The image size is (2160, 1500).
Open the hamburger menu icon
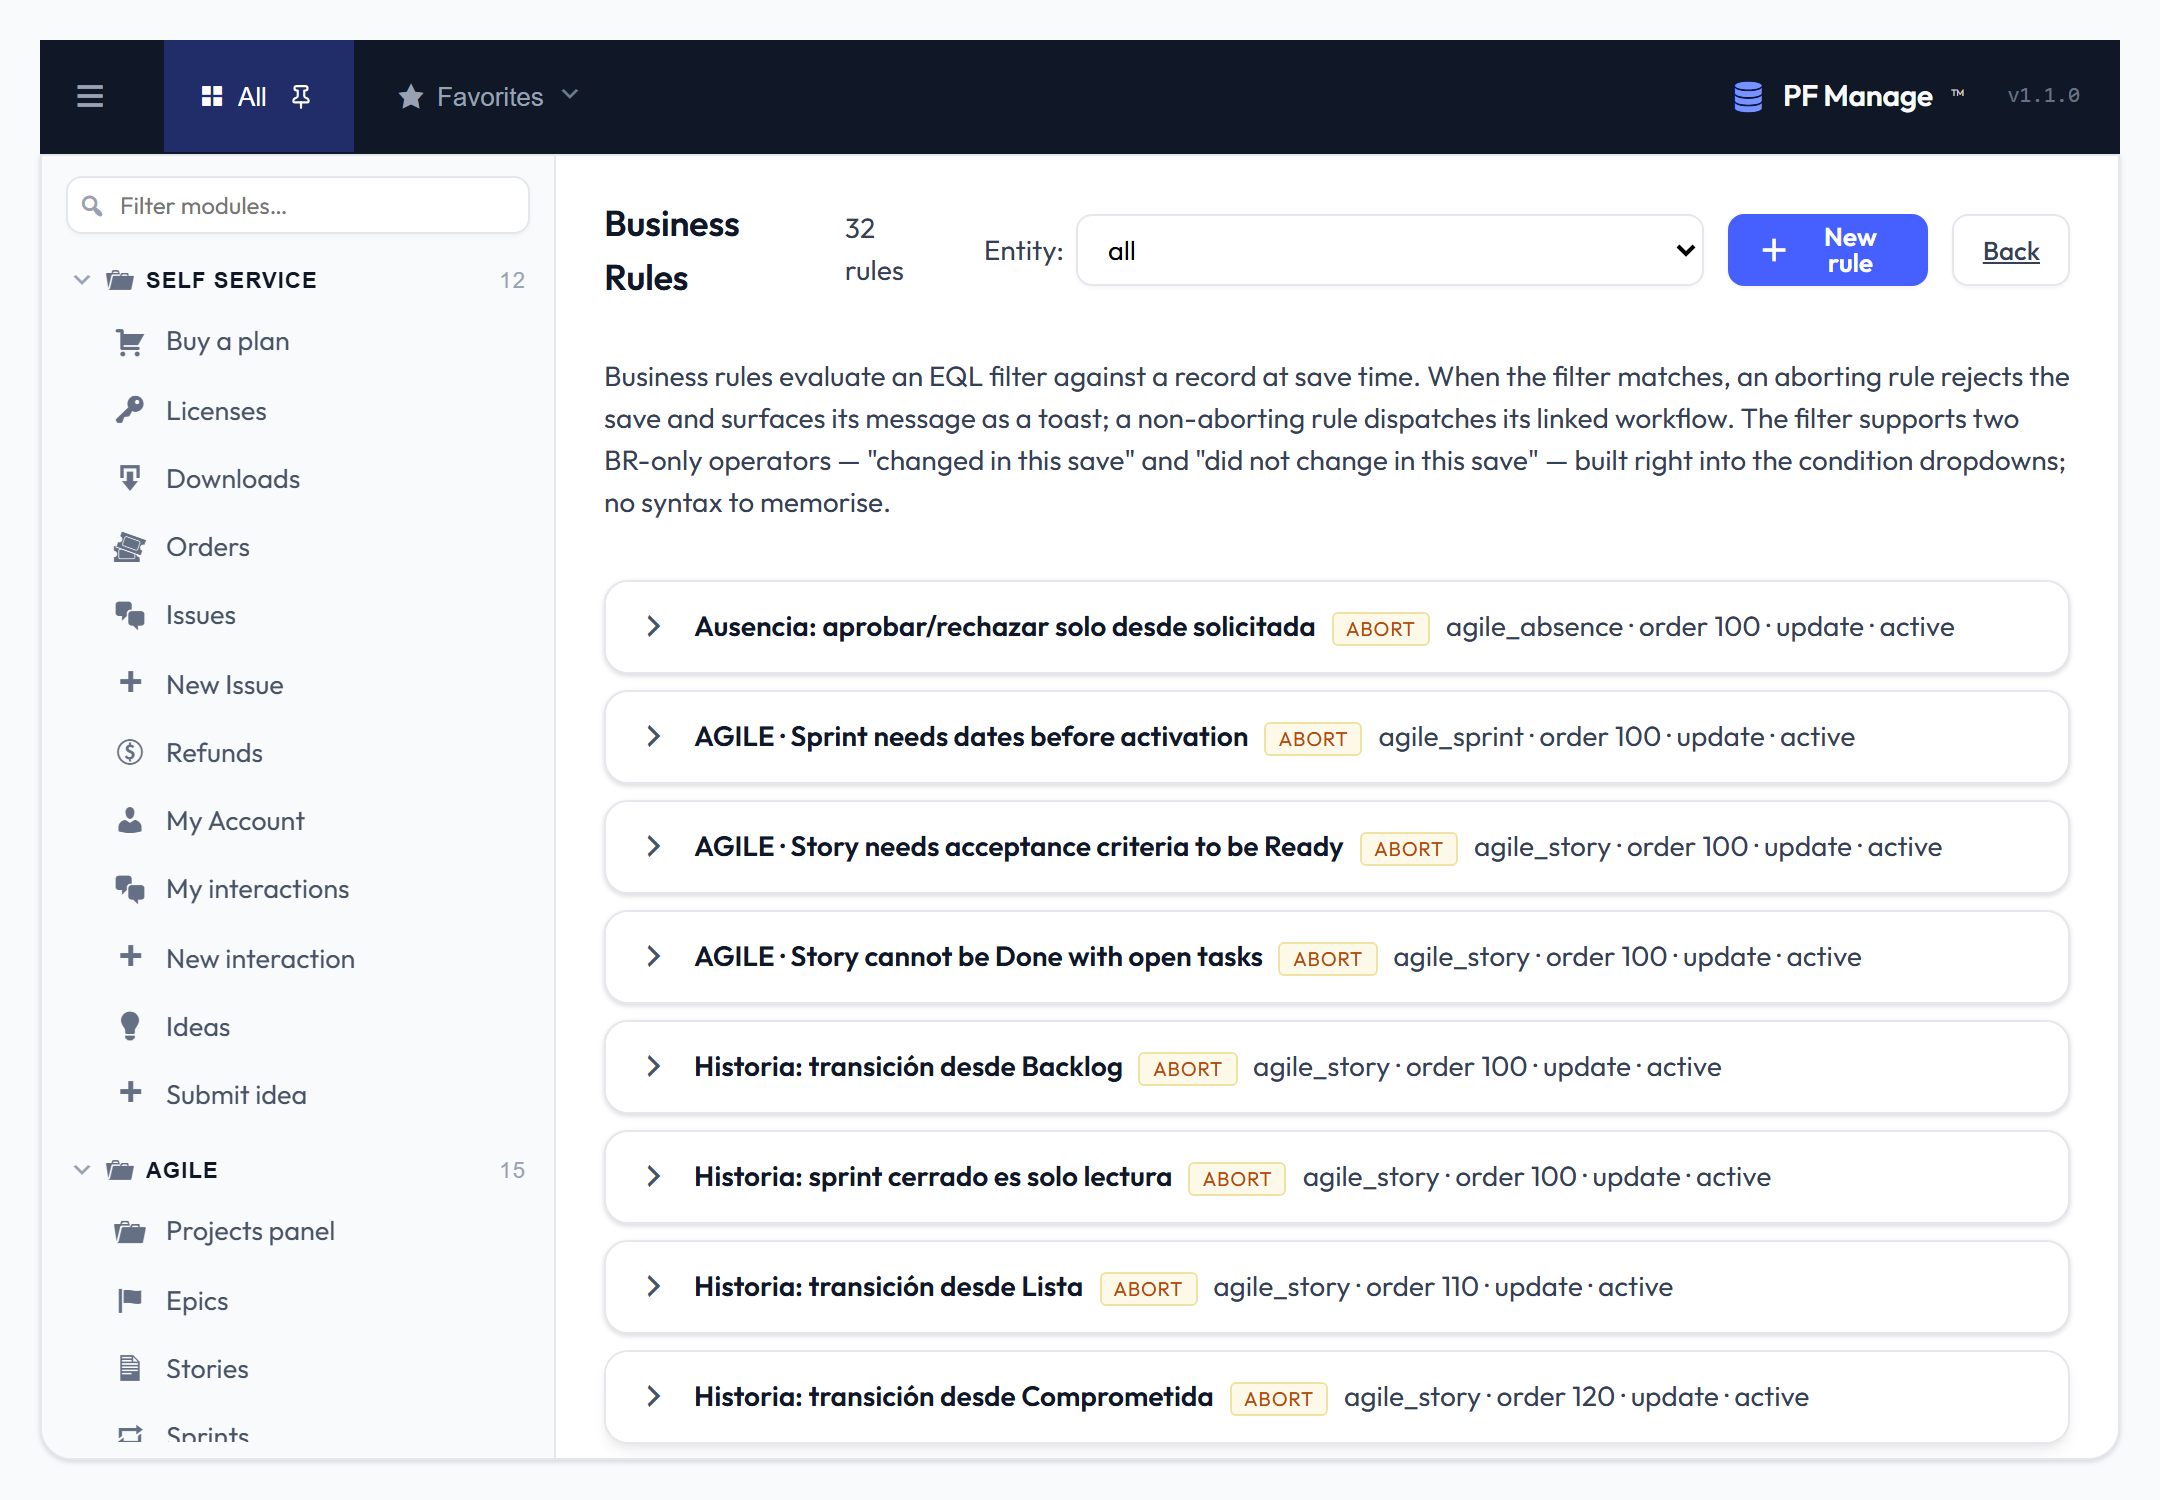click(90, 96)
